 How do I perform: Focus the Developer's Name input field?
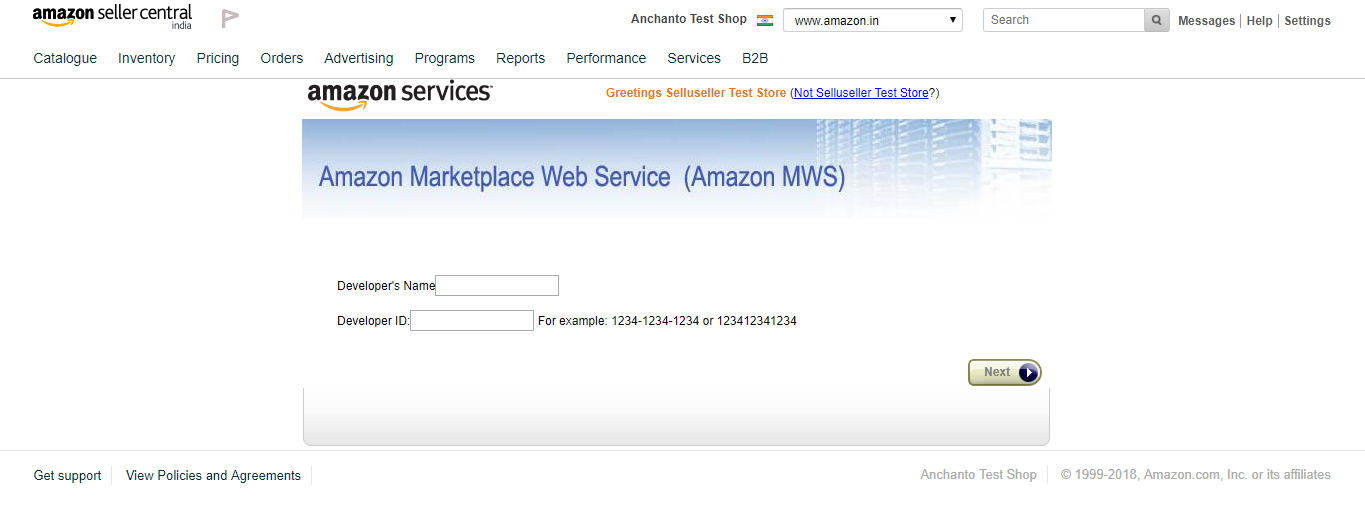coord(497,286)
